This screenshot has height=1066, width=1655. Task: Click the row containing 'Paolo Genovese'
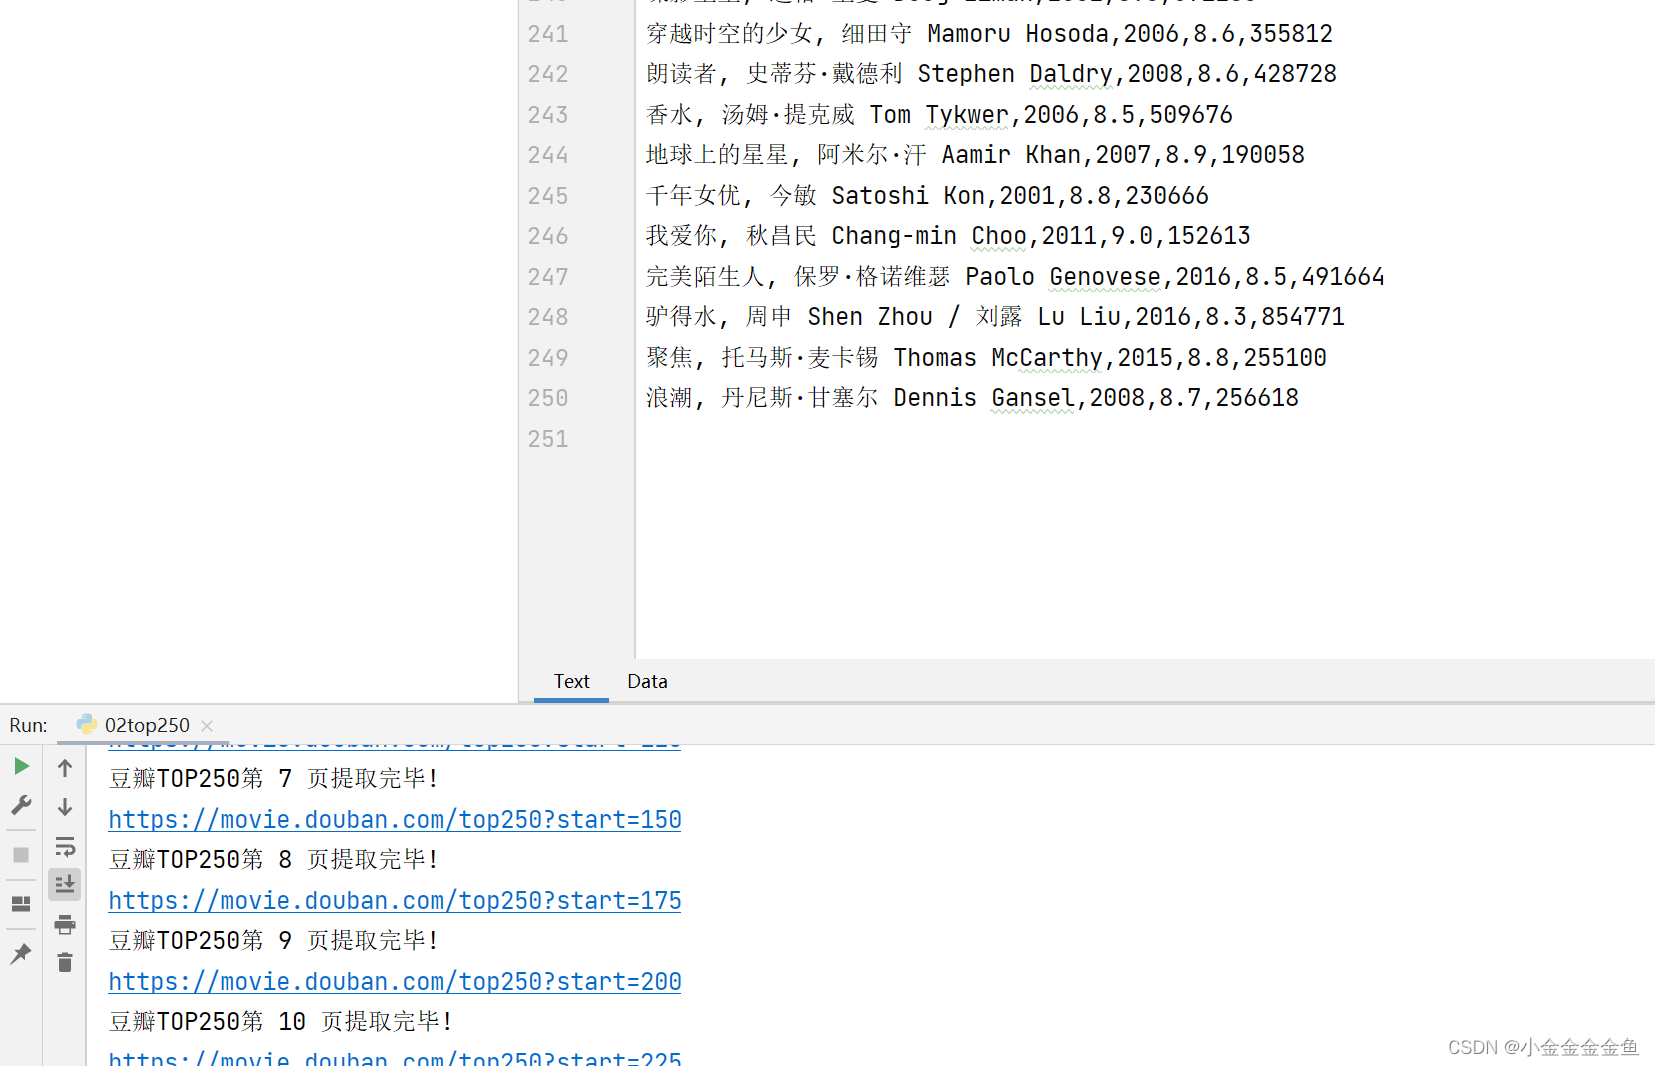coord(1015,277)
